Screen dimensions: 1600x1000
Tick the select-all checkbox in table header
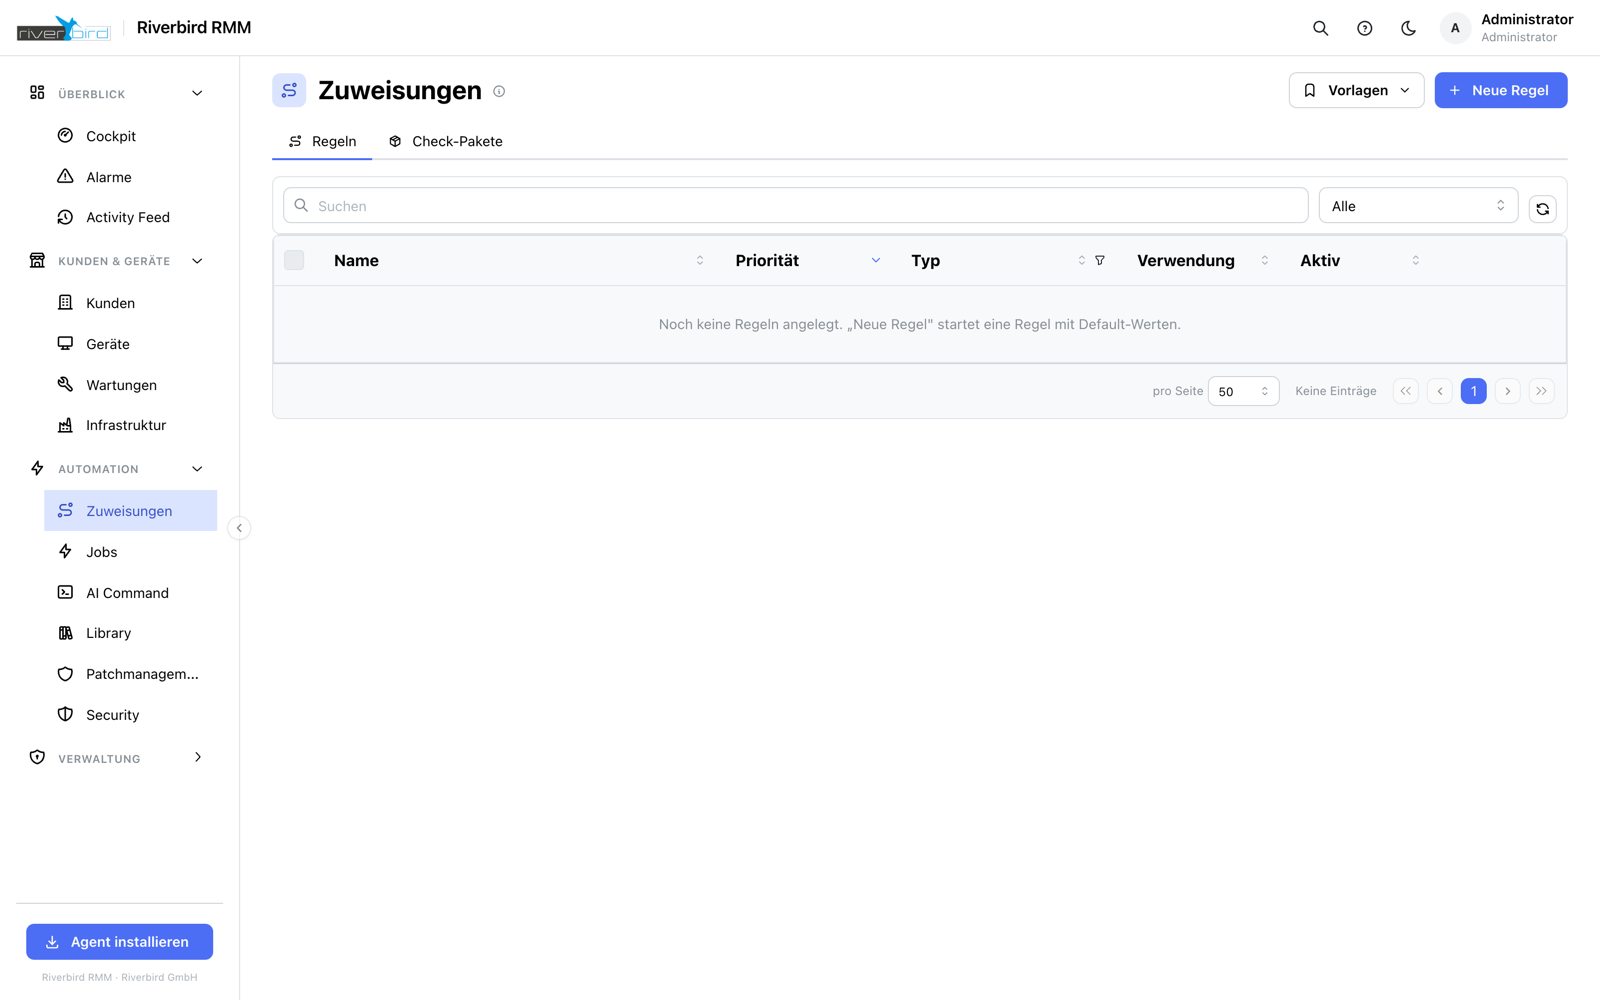coord(294,260)
